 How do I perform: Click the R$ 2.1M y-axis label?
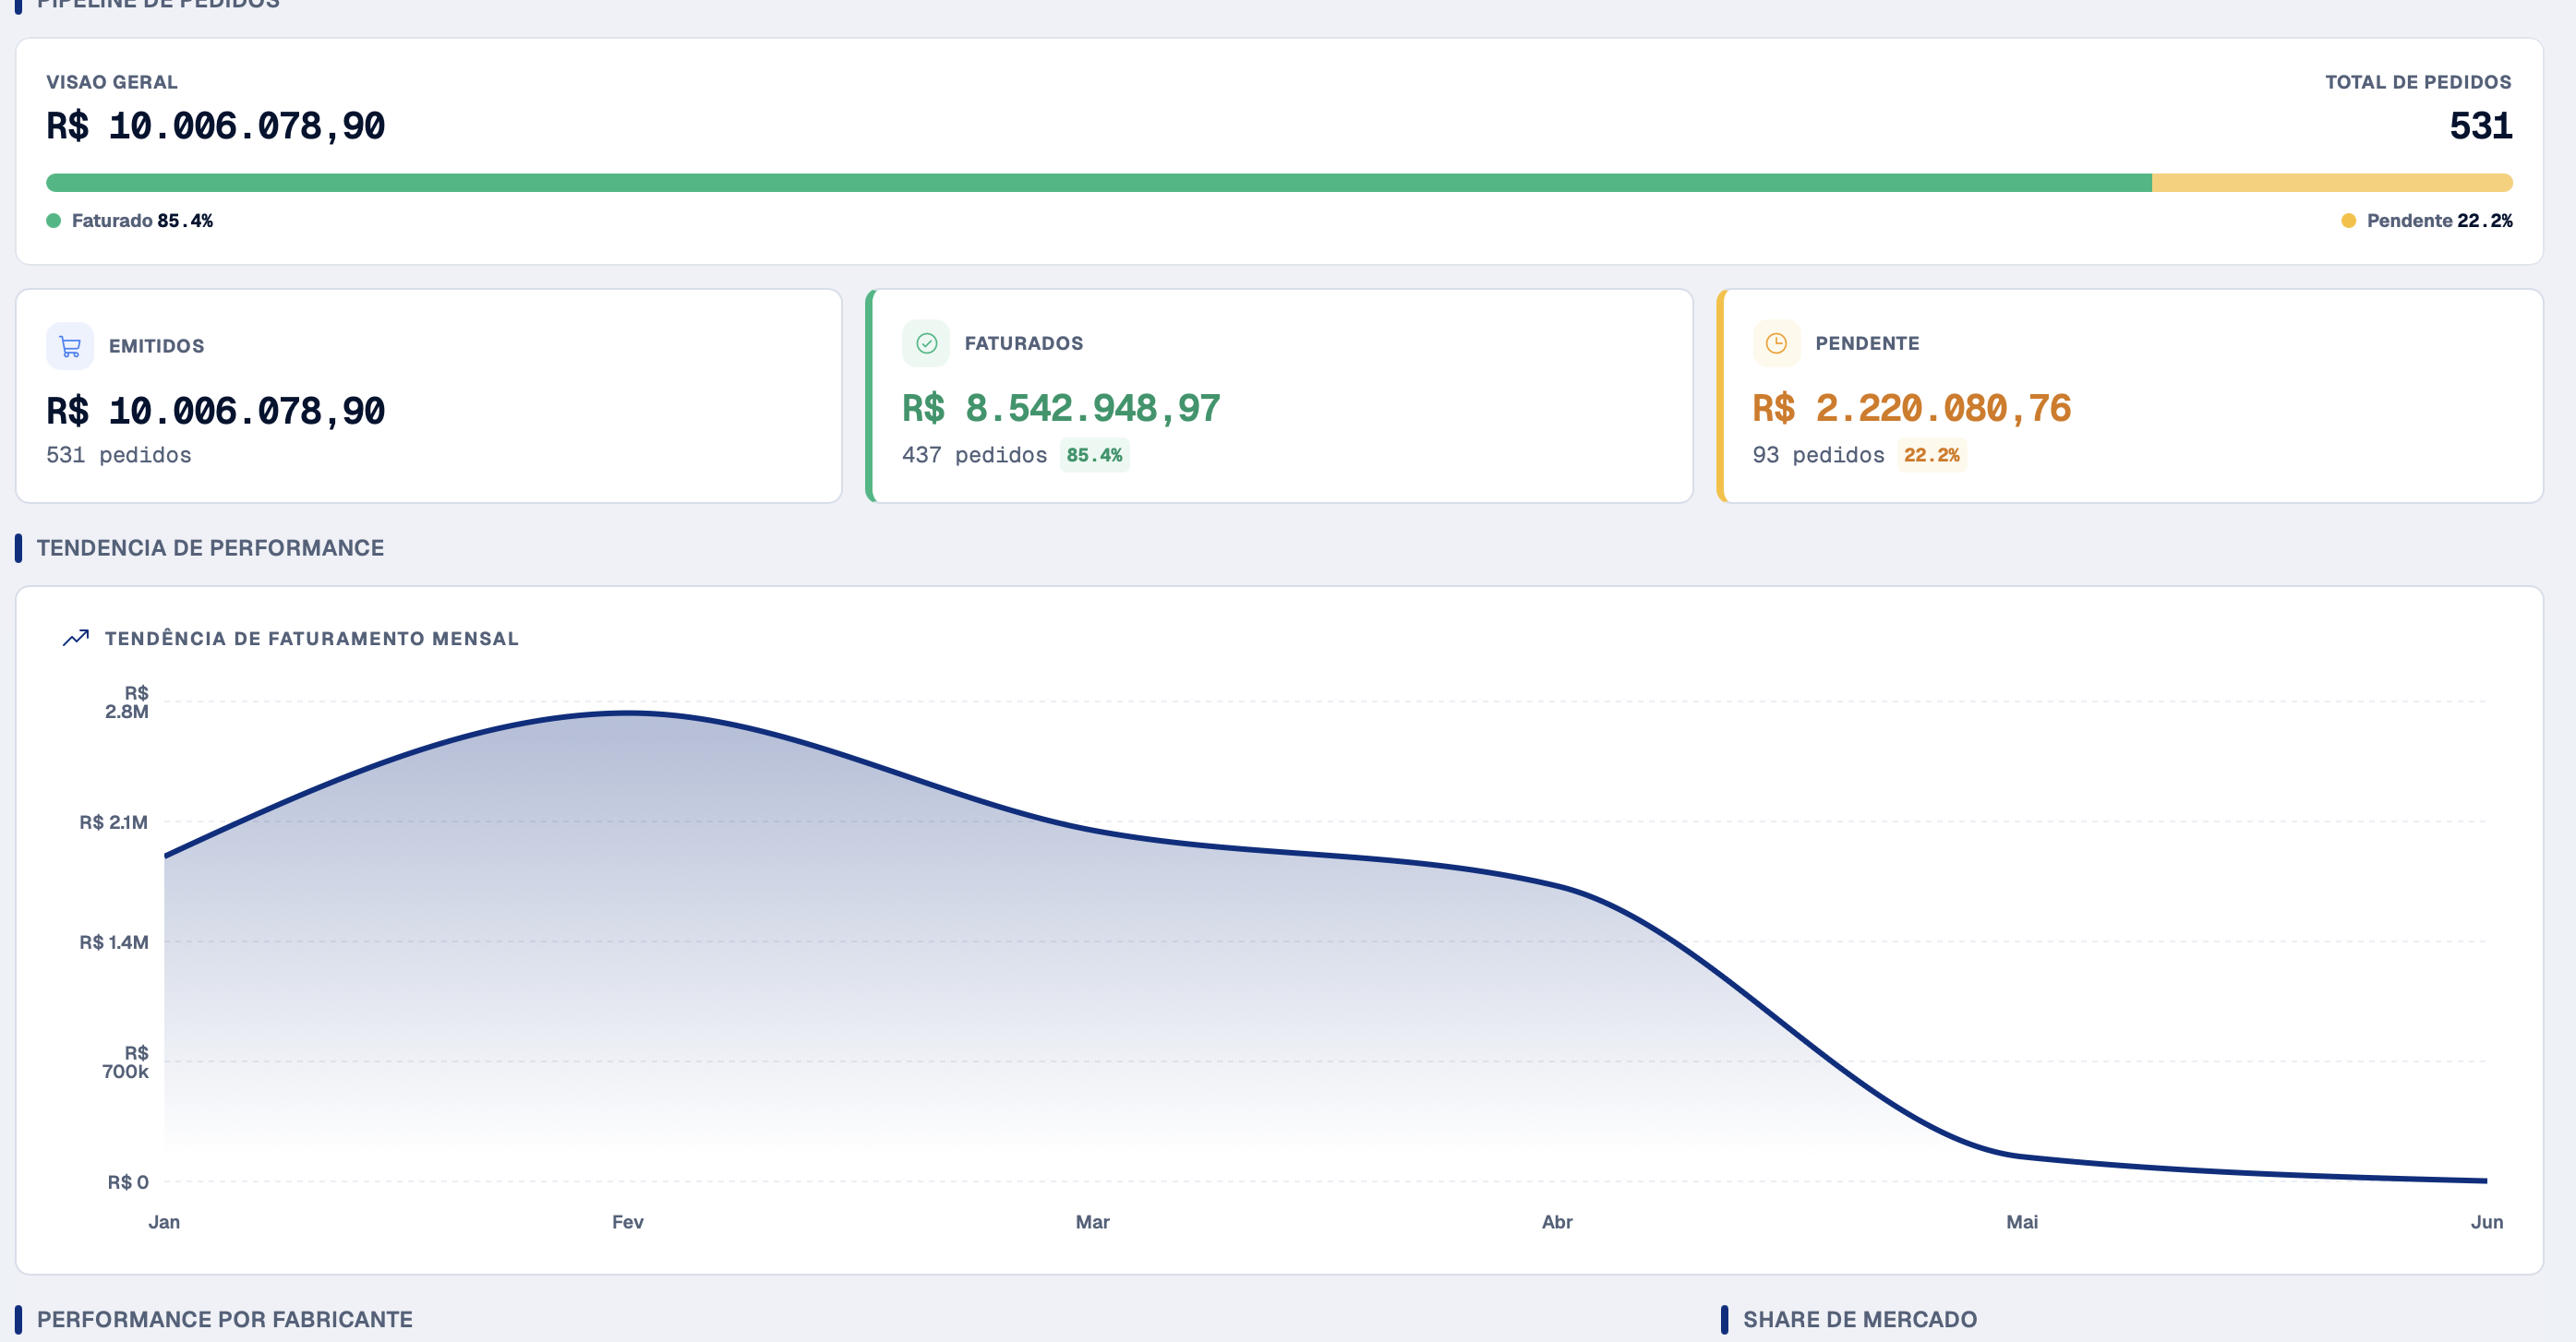point(114,822)
